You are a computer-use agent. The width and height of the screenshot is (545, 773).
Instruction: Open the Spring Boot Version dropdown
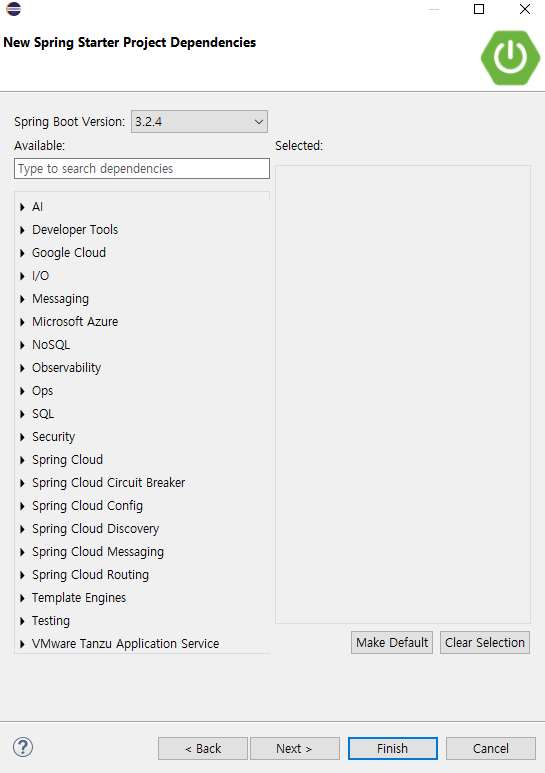tap(199, 121)
